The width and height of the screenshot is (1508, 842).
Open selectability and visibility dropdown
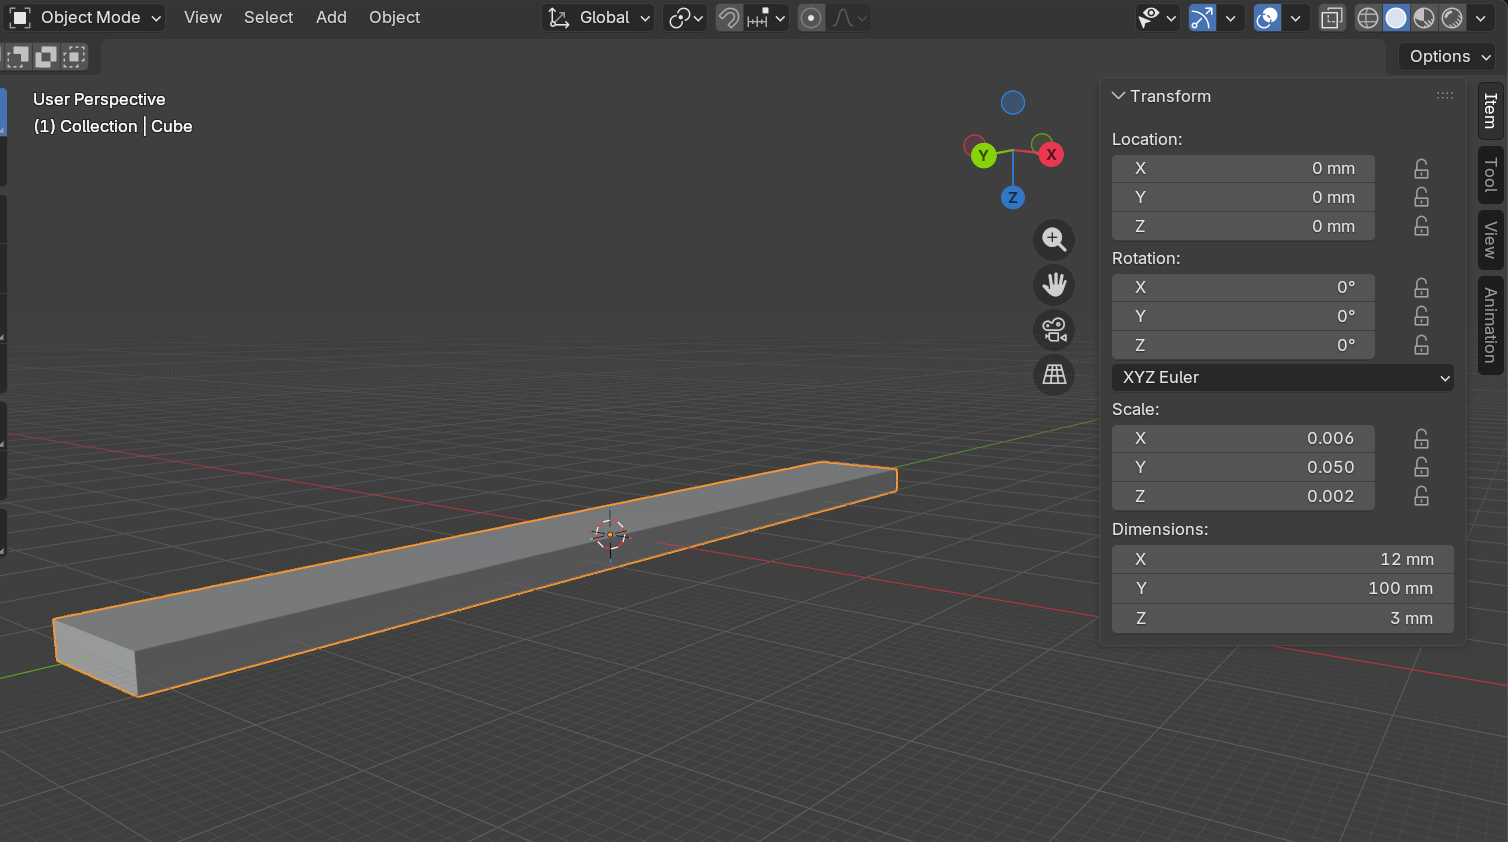click(x=1158, y=18)
